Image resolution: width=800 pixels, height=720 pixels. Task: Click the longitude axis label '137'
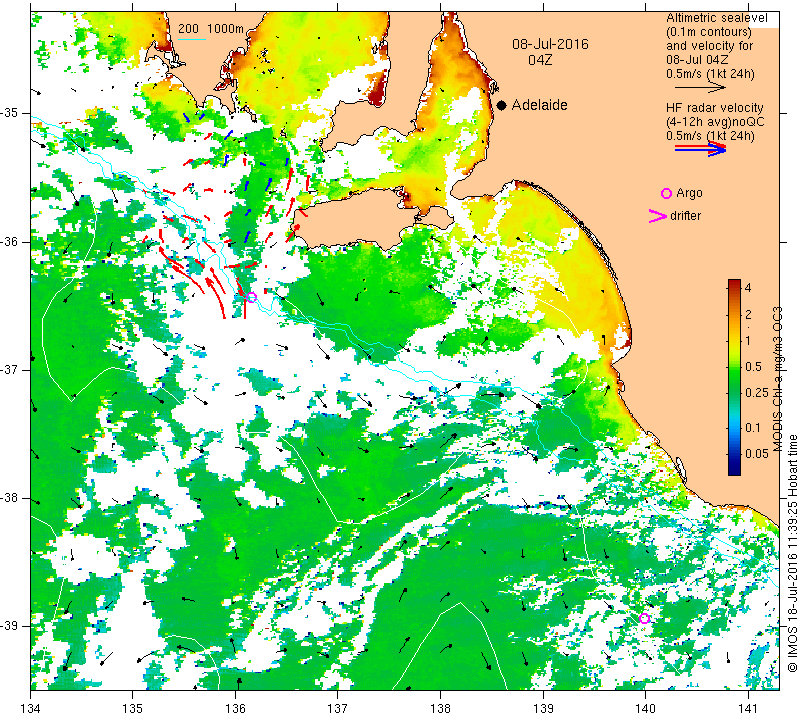pyautogui.click(x=338, y=708)
